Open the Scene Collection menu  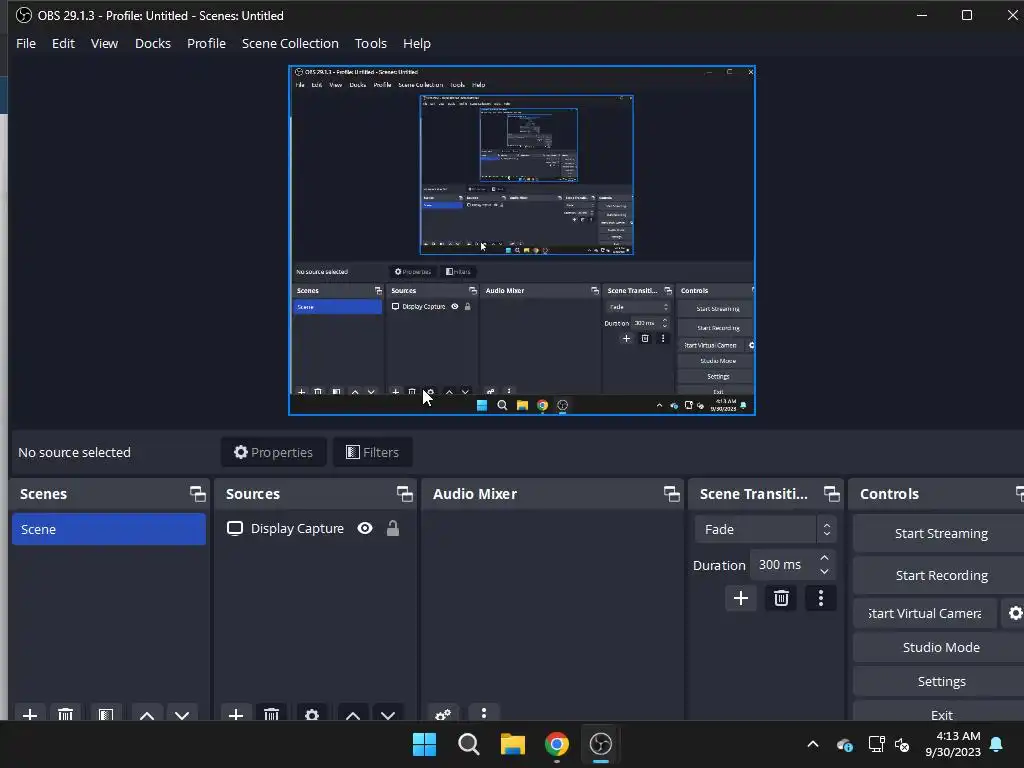tap(290, 43)
